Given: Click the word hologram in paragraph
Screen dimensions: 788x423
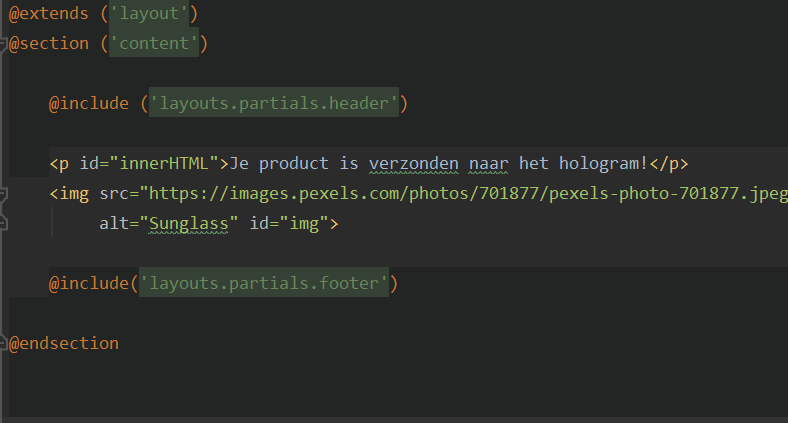Looking at the screenshot, I should coord(598,164).
